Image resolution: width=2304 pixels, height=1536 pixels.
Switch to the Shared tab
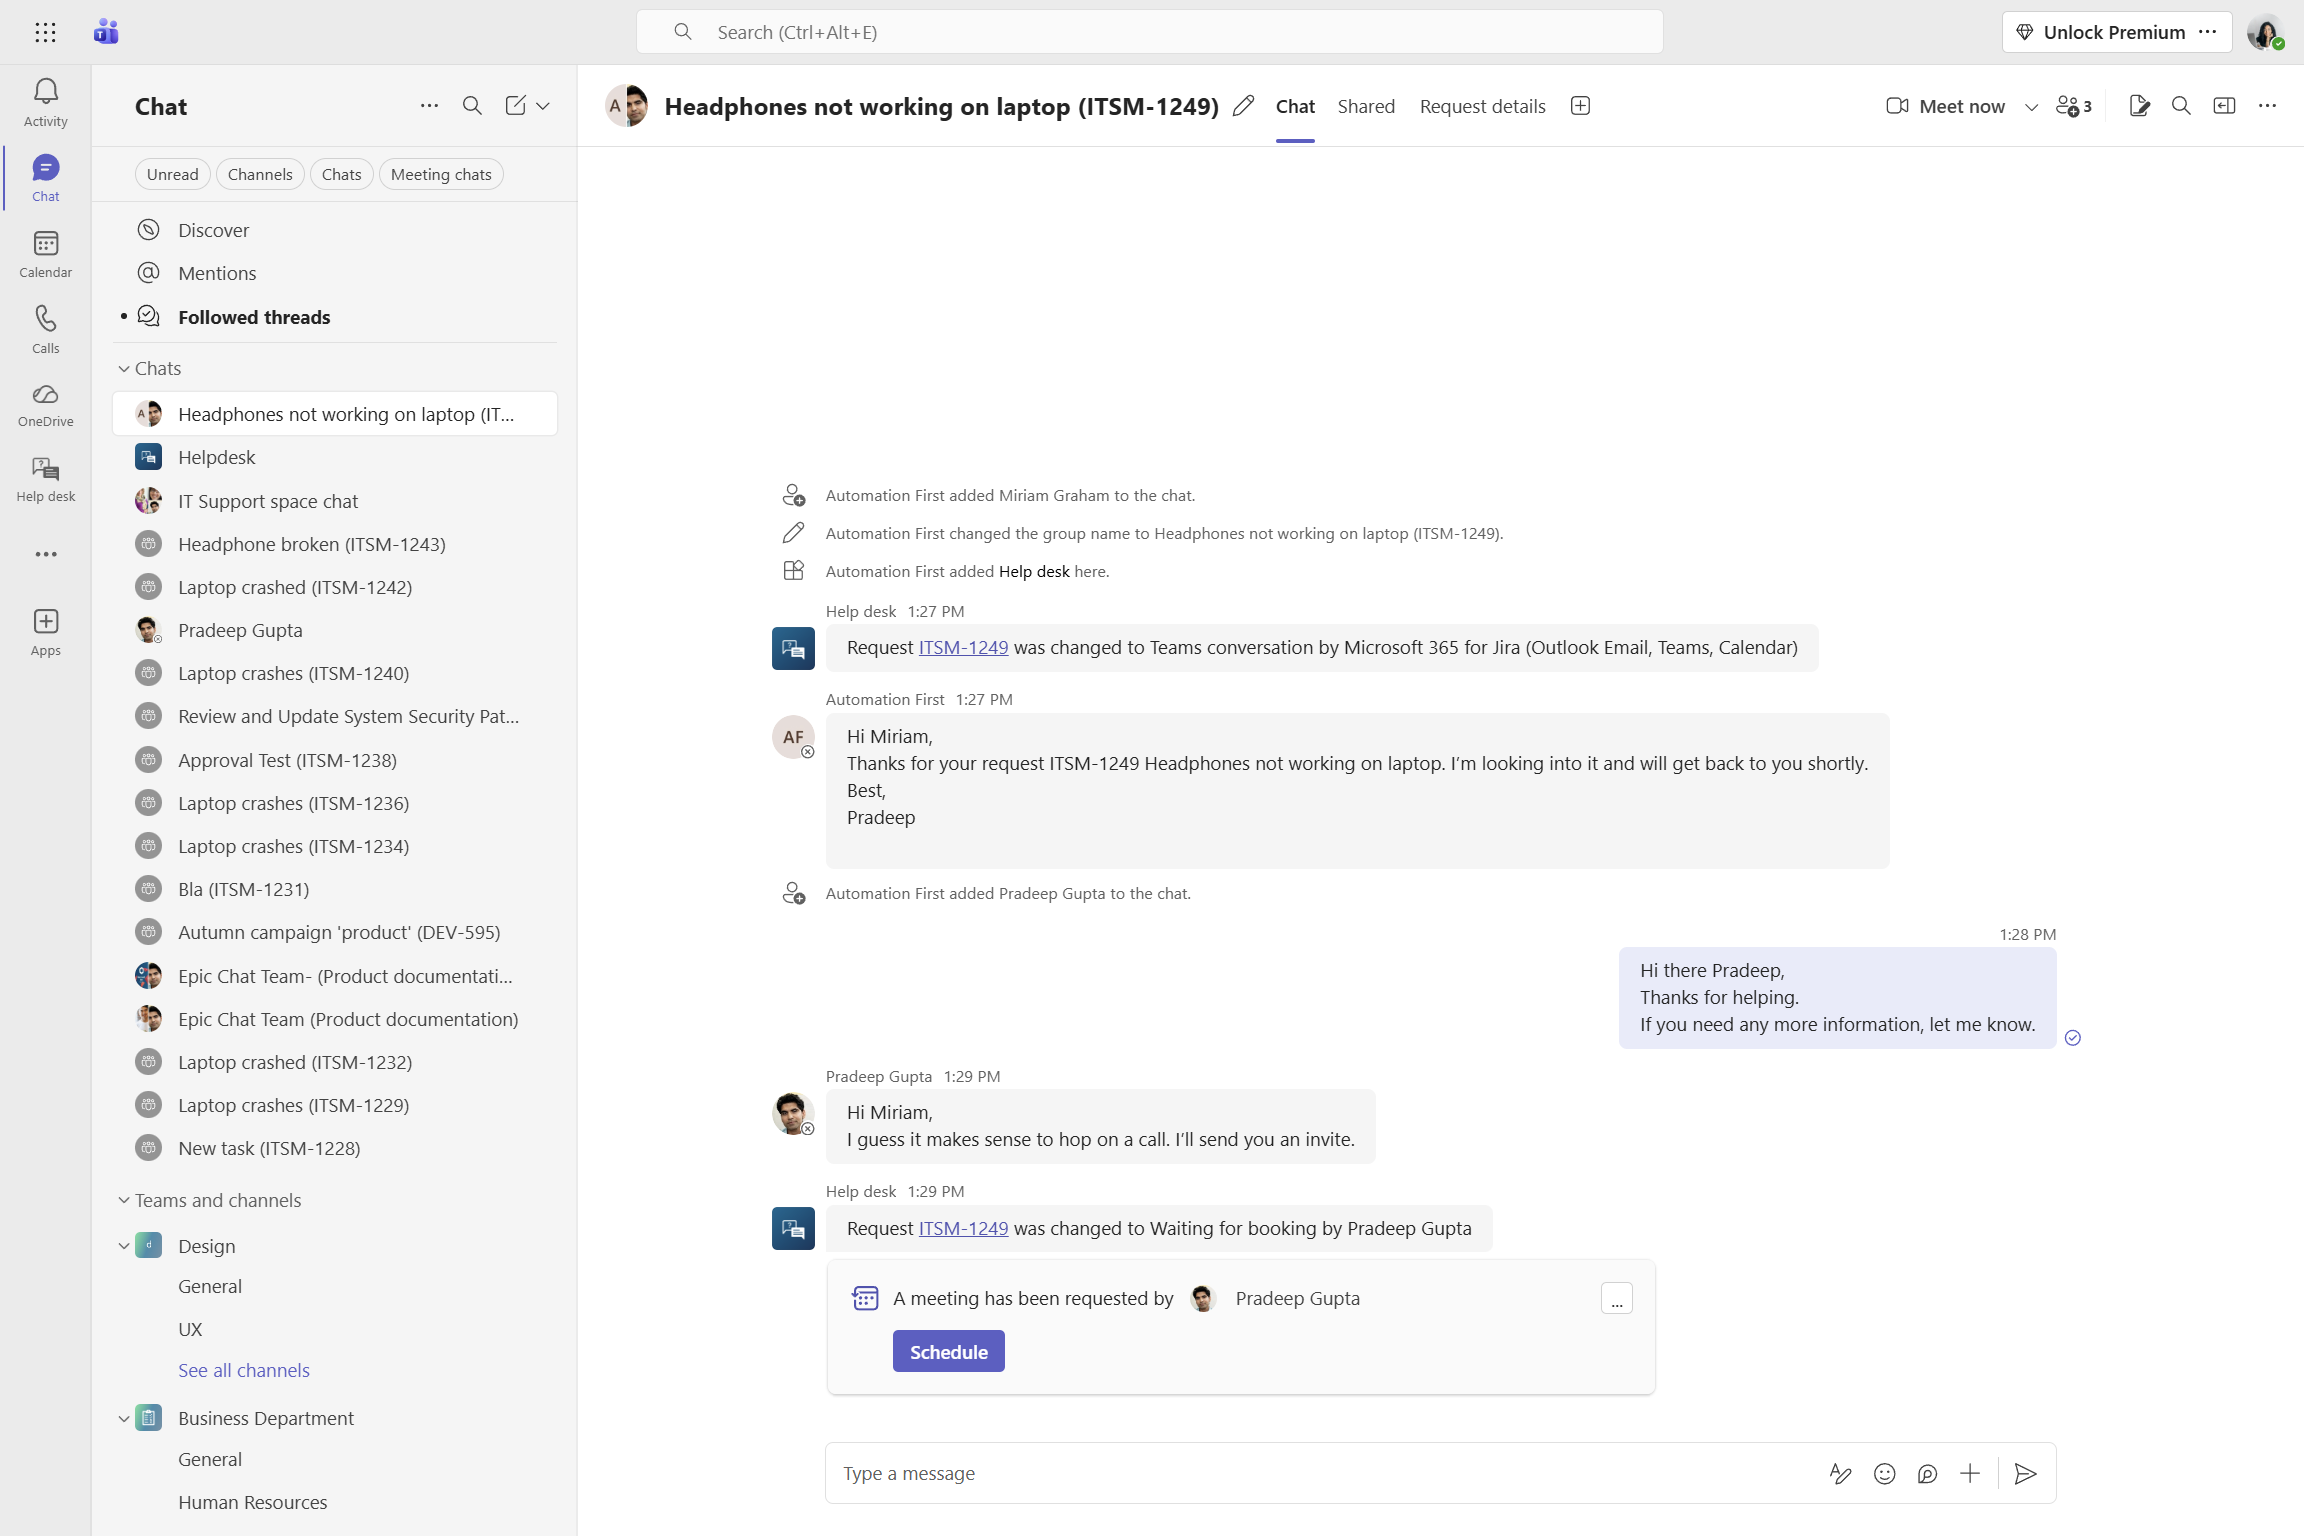(1366, 106)
